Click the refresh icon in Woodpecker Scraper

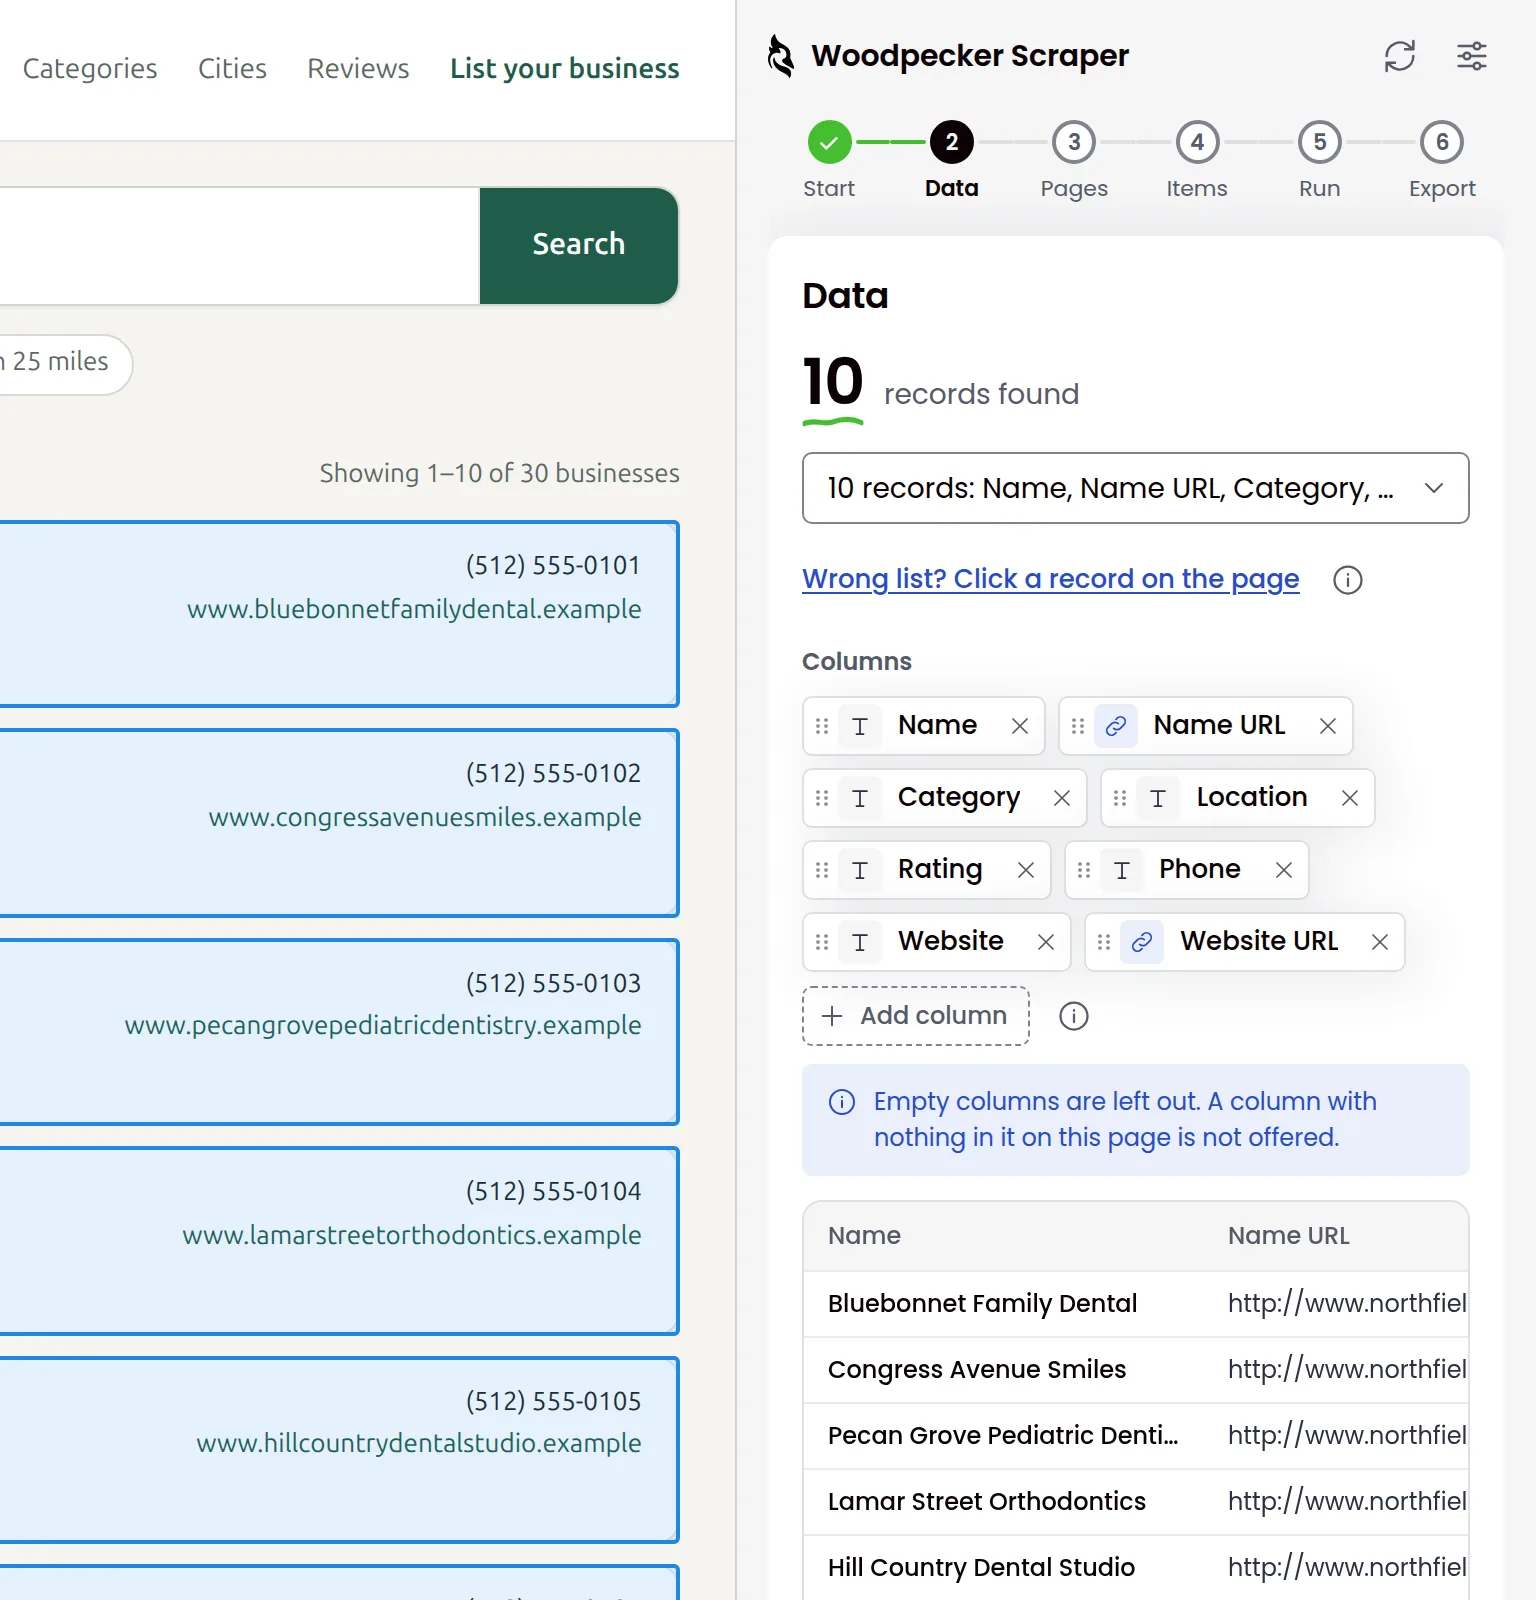pyautogui.click(x=1399, y=56)
